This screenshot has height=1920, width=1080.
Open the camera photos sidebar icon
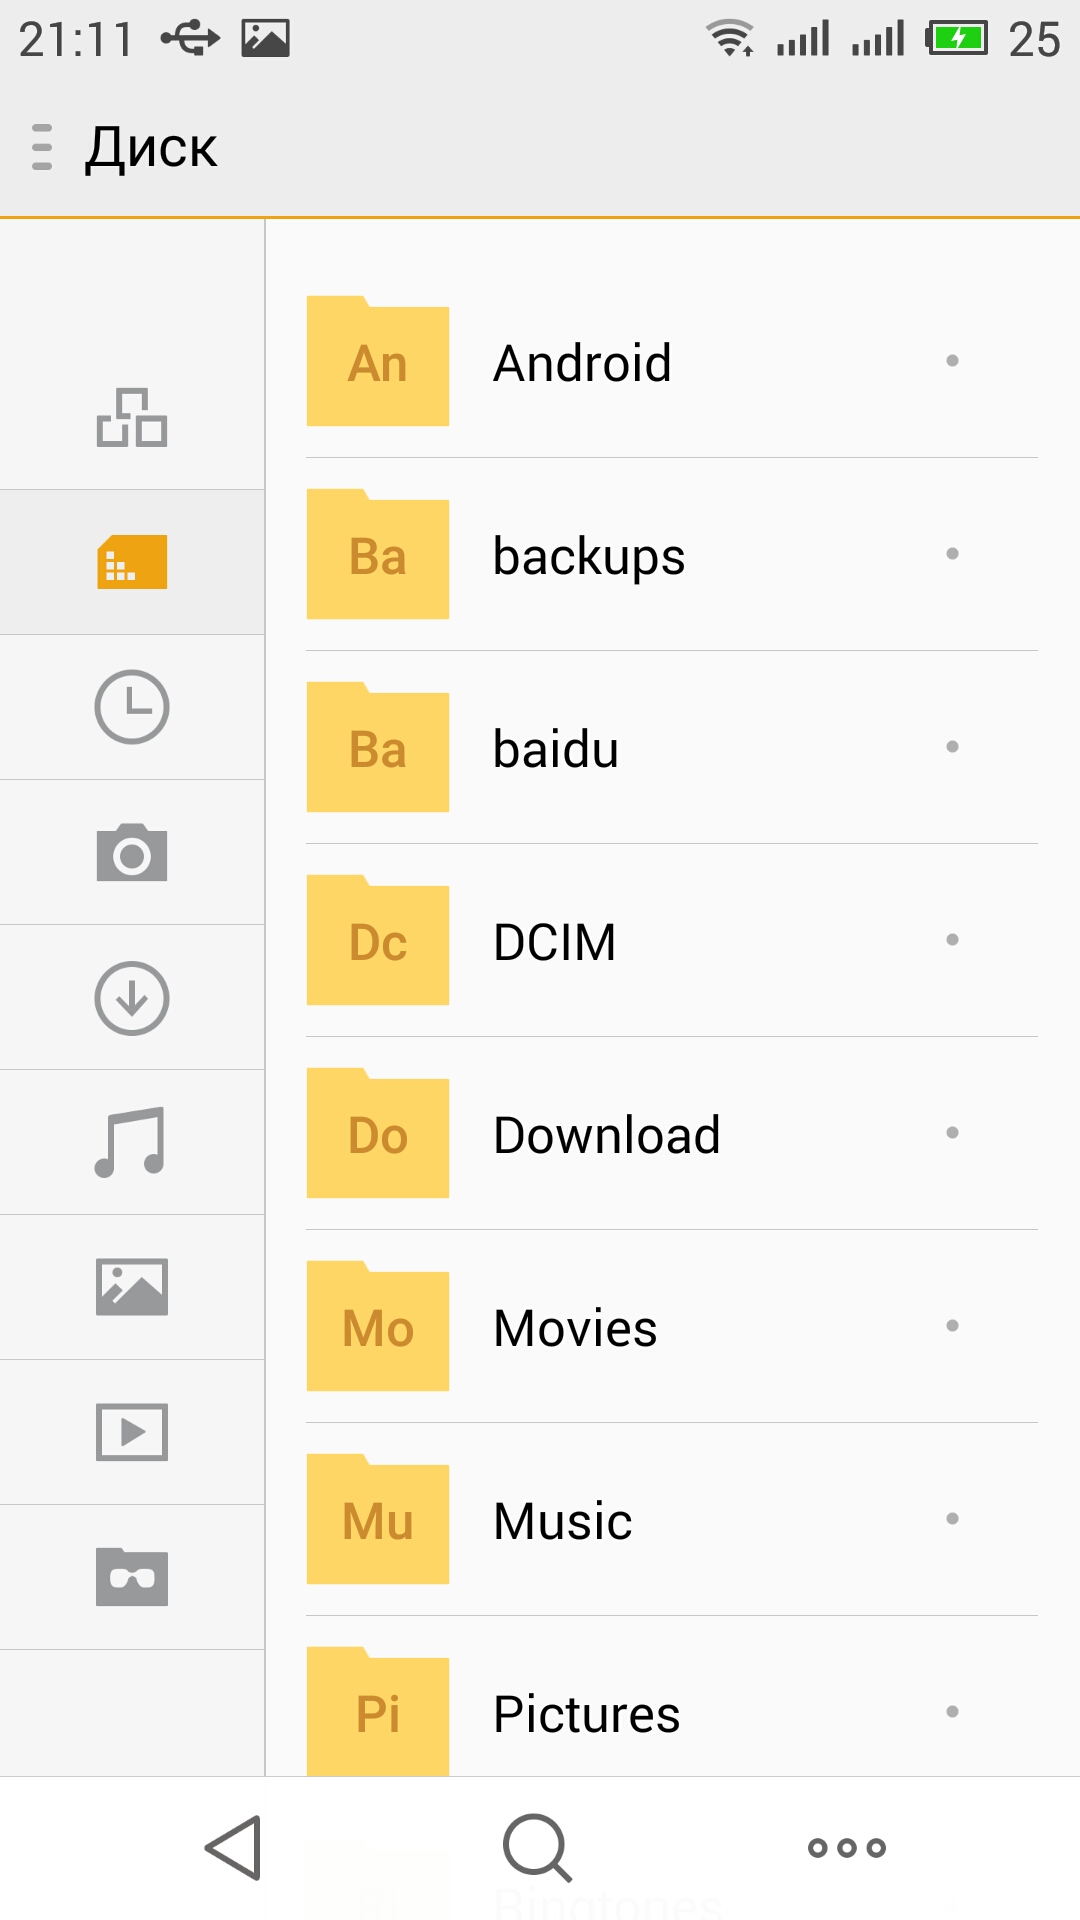click(132, 853)
